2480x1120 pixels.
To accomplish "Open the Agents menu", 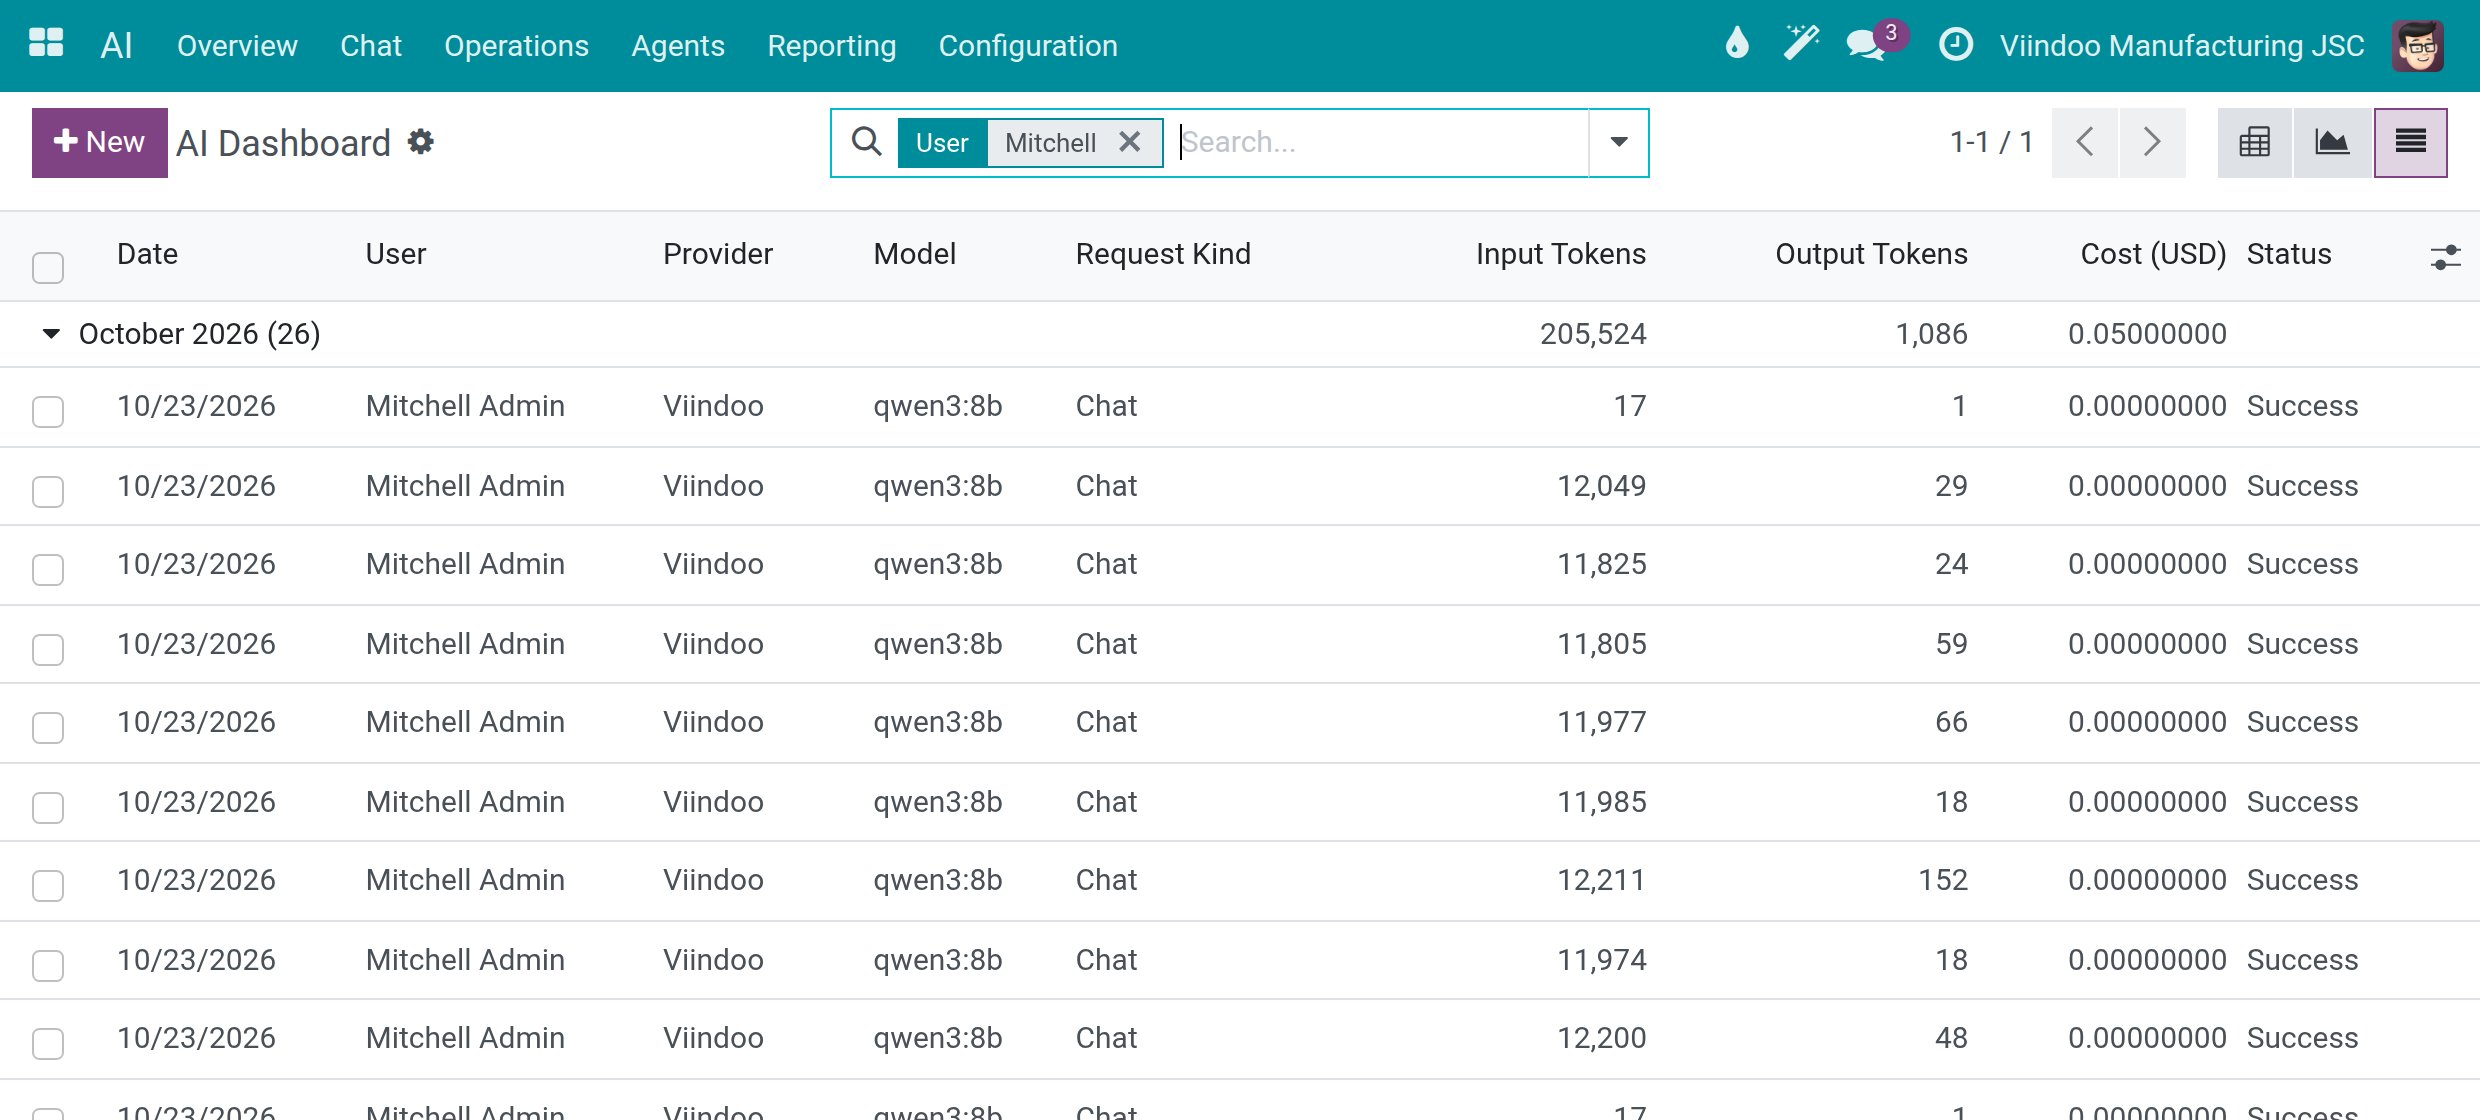I will coord(677,45).
